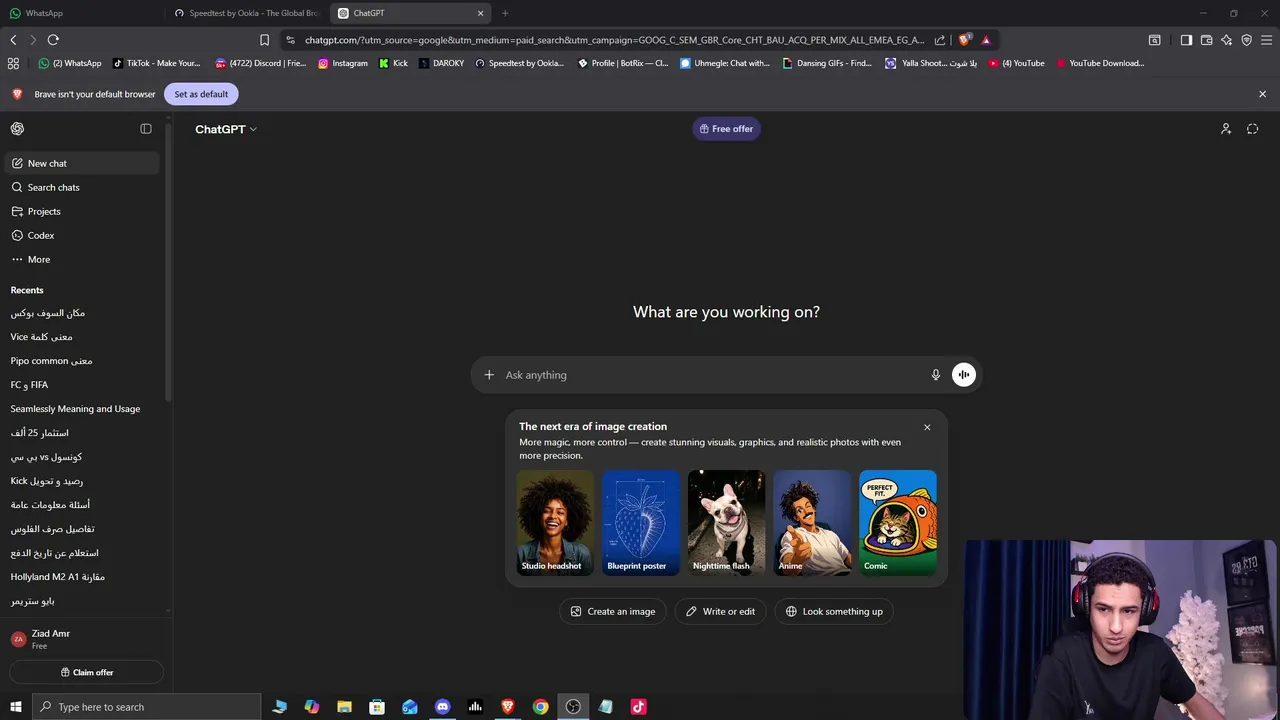
Task: Open recent chat Seamlessly Meaning and Usage
Action: pos(82,409)
